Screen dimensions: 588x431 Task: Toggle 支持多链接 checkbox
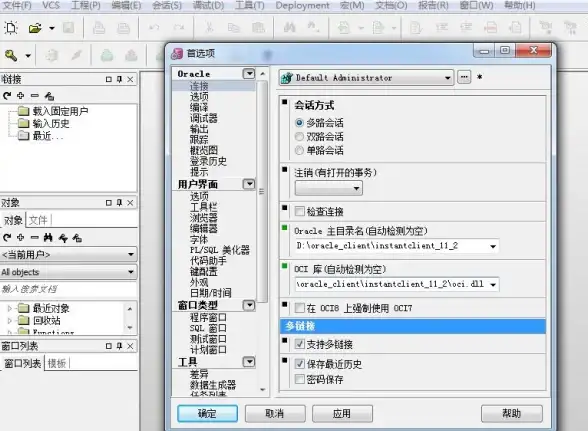point(300,344)
